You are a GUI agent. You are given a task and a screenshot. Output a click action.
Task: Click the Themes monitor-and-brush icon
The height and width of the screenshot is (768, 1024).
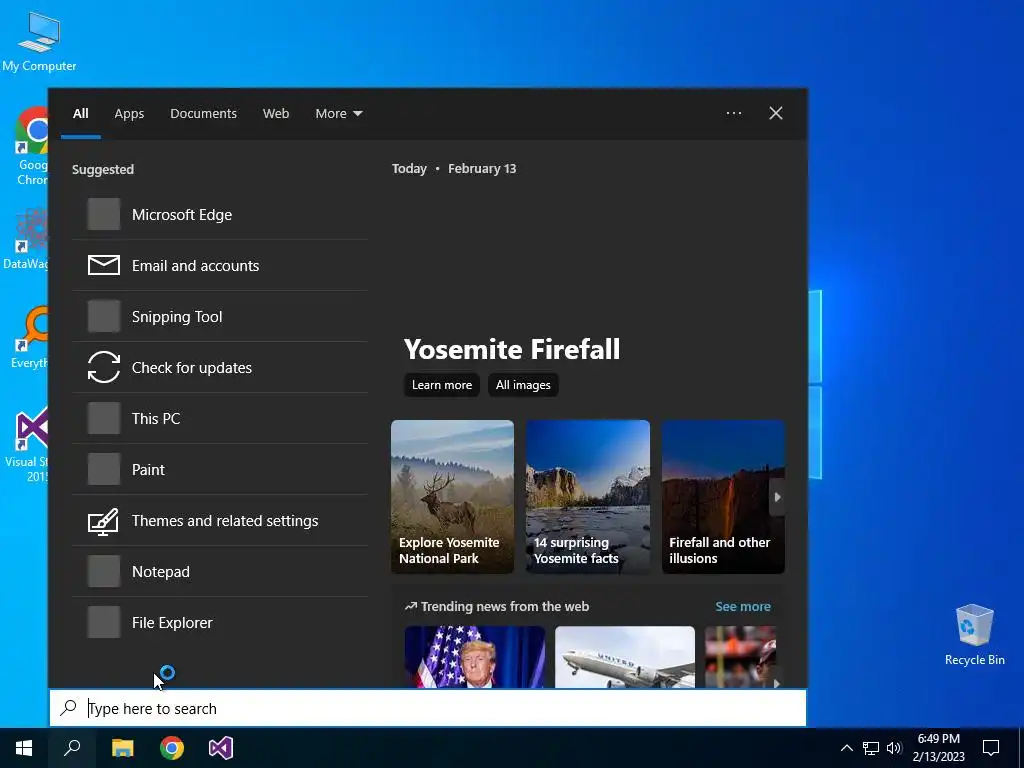(x=104, y=521)
